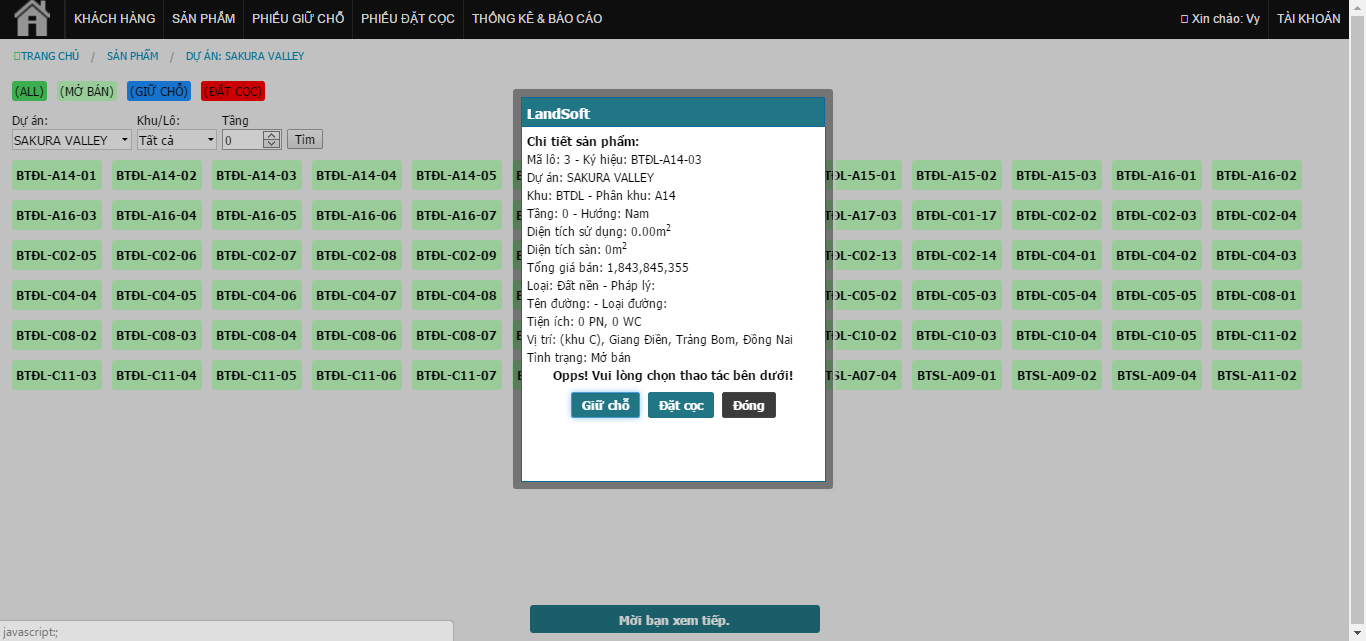The image size is (1366, 641).
Task: Open product tile BTĐL-C02-08
Action: [357, 256]
